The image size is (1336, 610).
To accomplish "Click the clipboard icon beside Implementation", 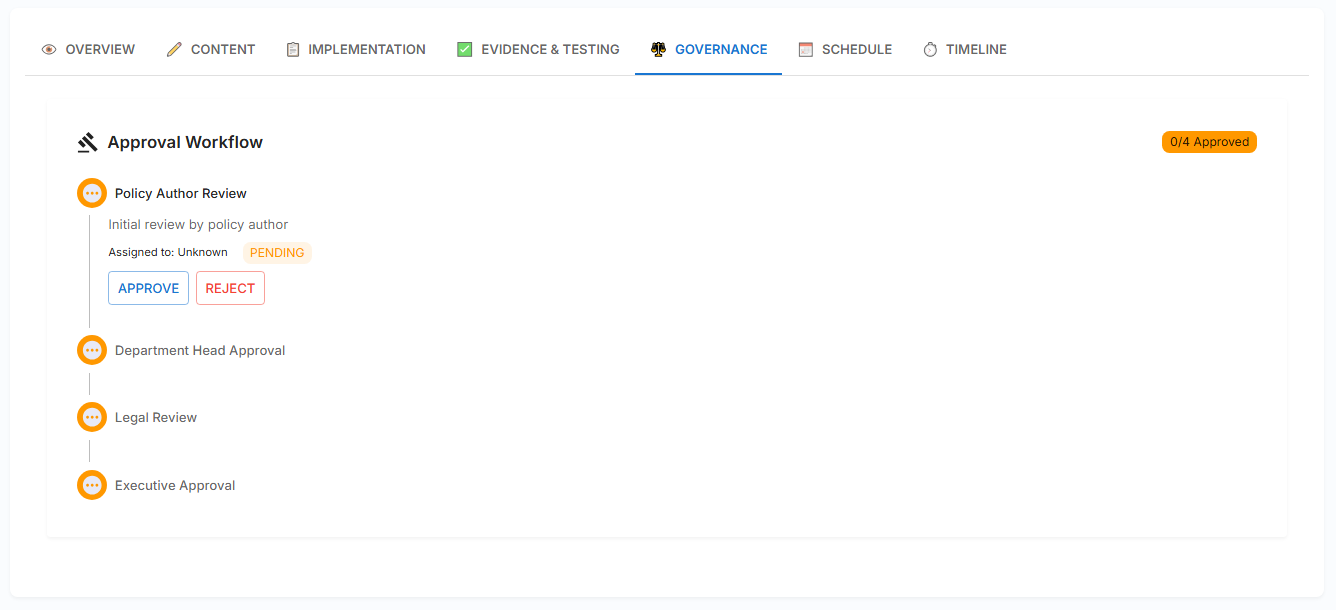I will 293,49.
